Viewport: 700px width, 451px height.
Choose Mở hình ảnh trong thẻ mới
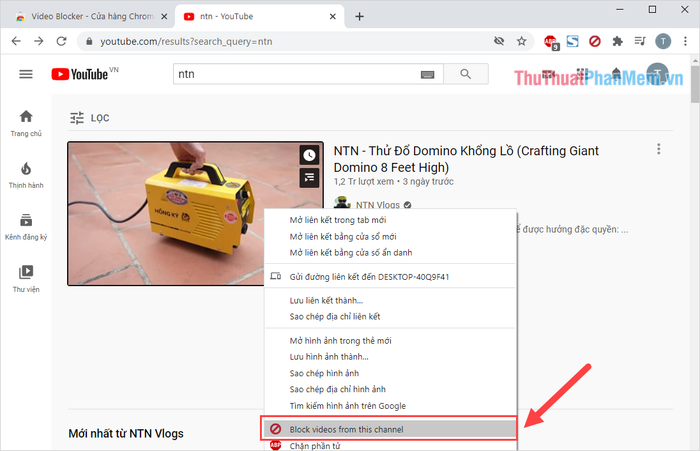click(391, 341)
